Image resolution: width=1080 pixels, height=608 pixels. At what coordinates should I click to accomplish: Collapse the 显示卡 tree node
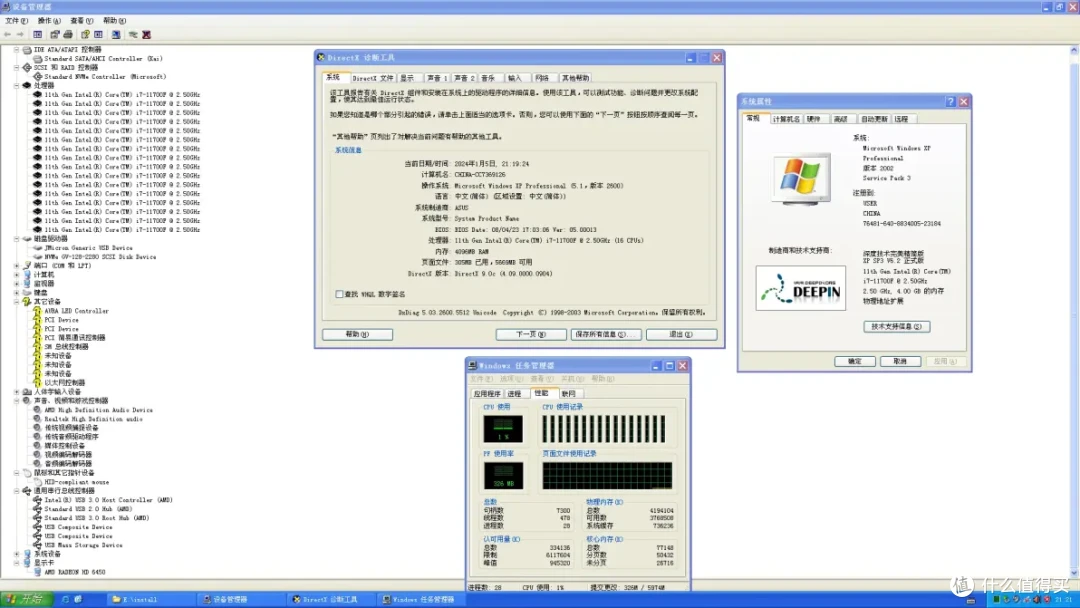[17, 563]
